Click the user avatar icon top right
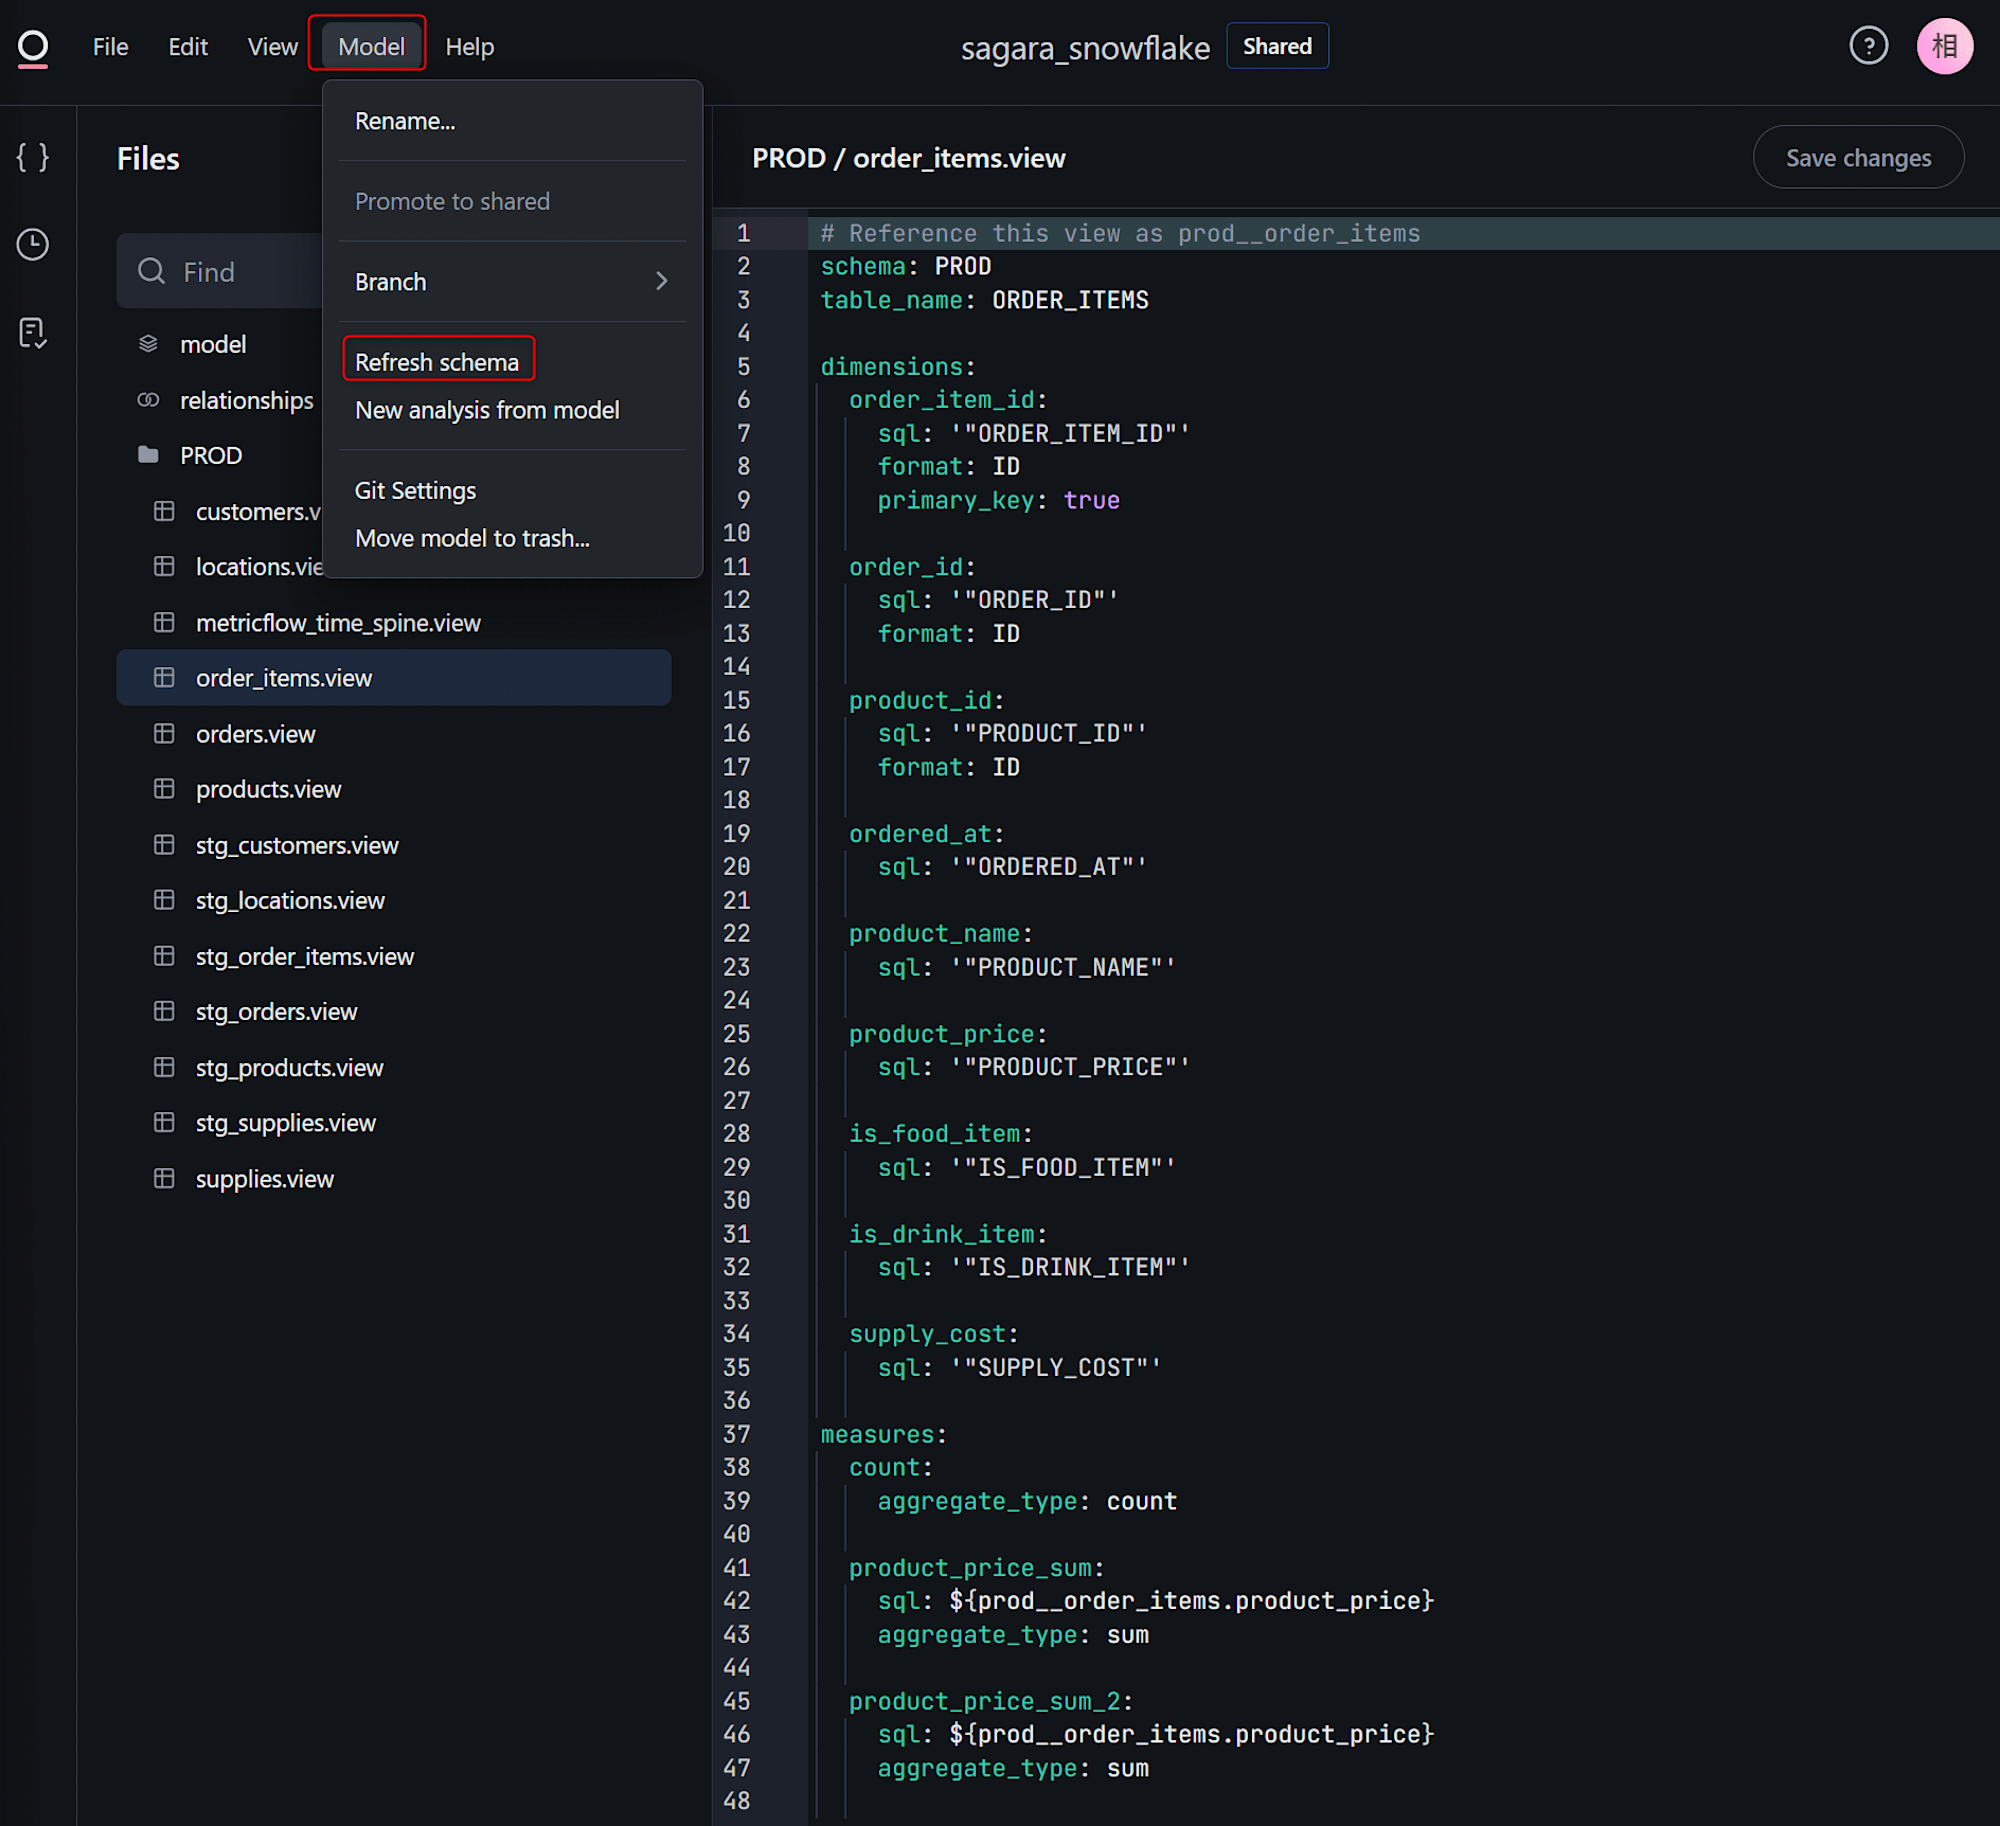The image size is (2000, 1826). coord(1953,45)
